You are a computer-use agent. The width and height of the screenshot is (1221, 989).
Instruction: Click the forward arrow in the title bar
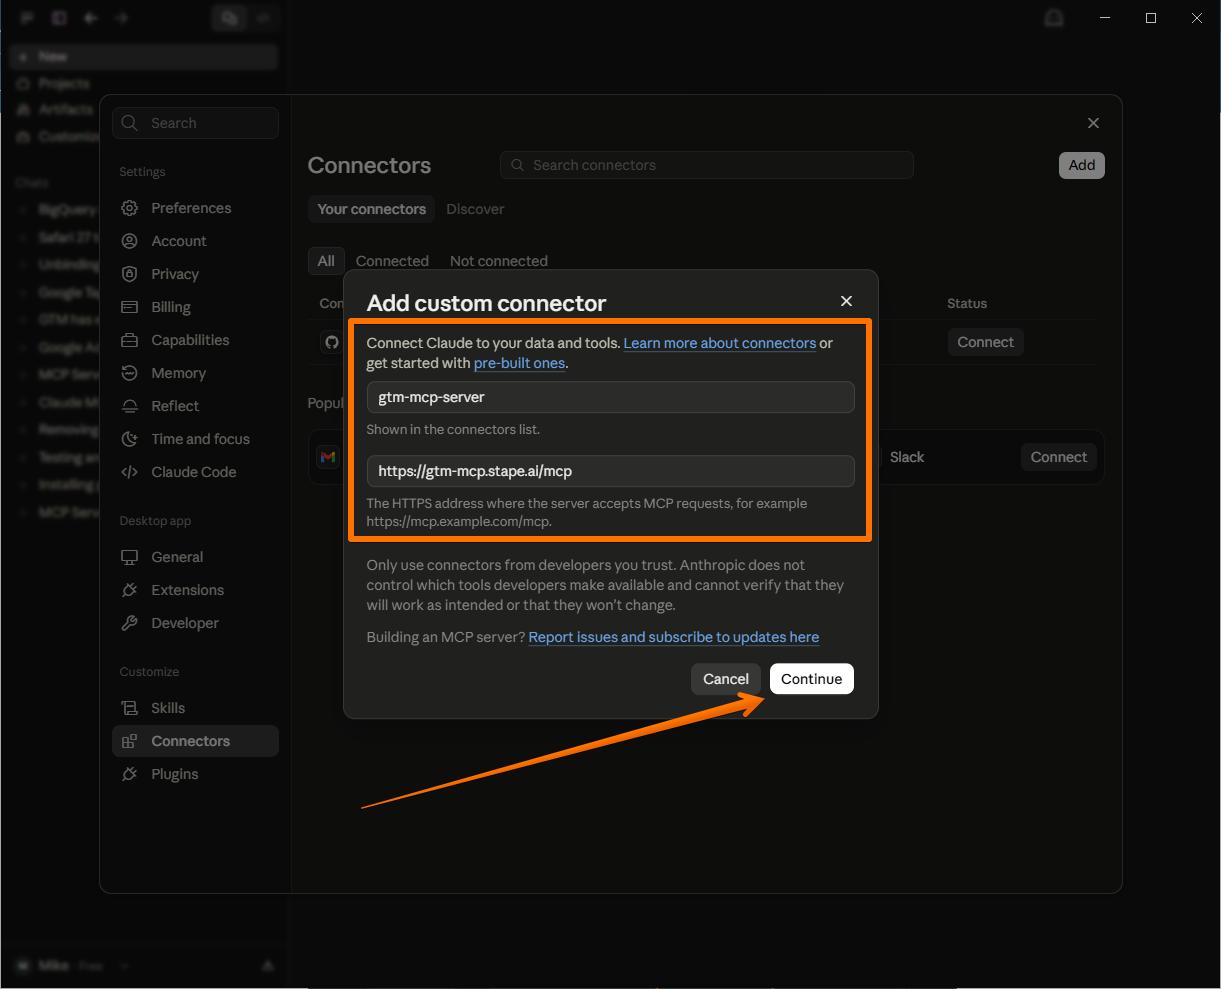pos(122,18)
